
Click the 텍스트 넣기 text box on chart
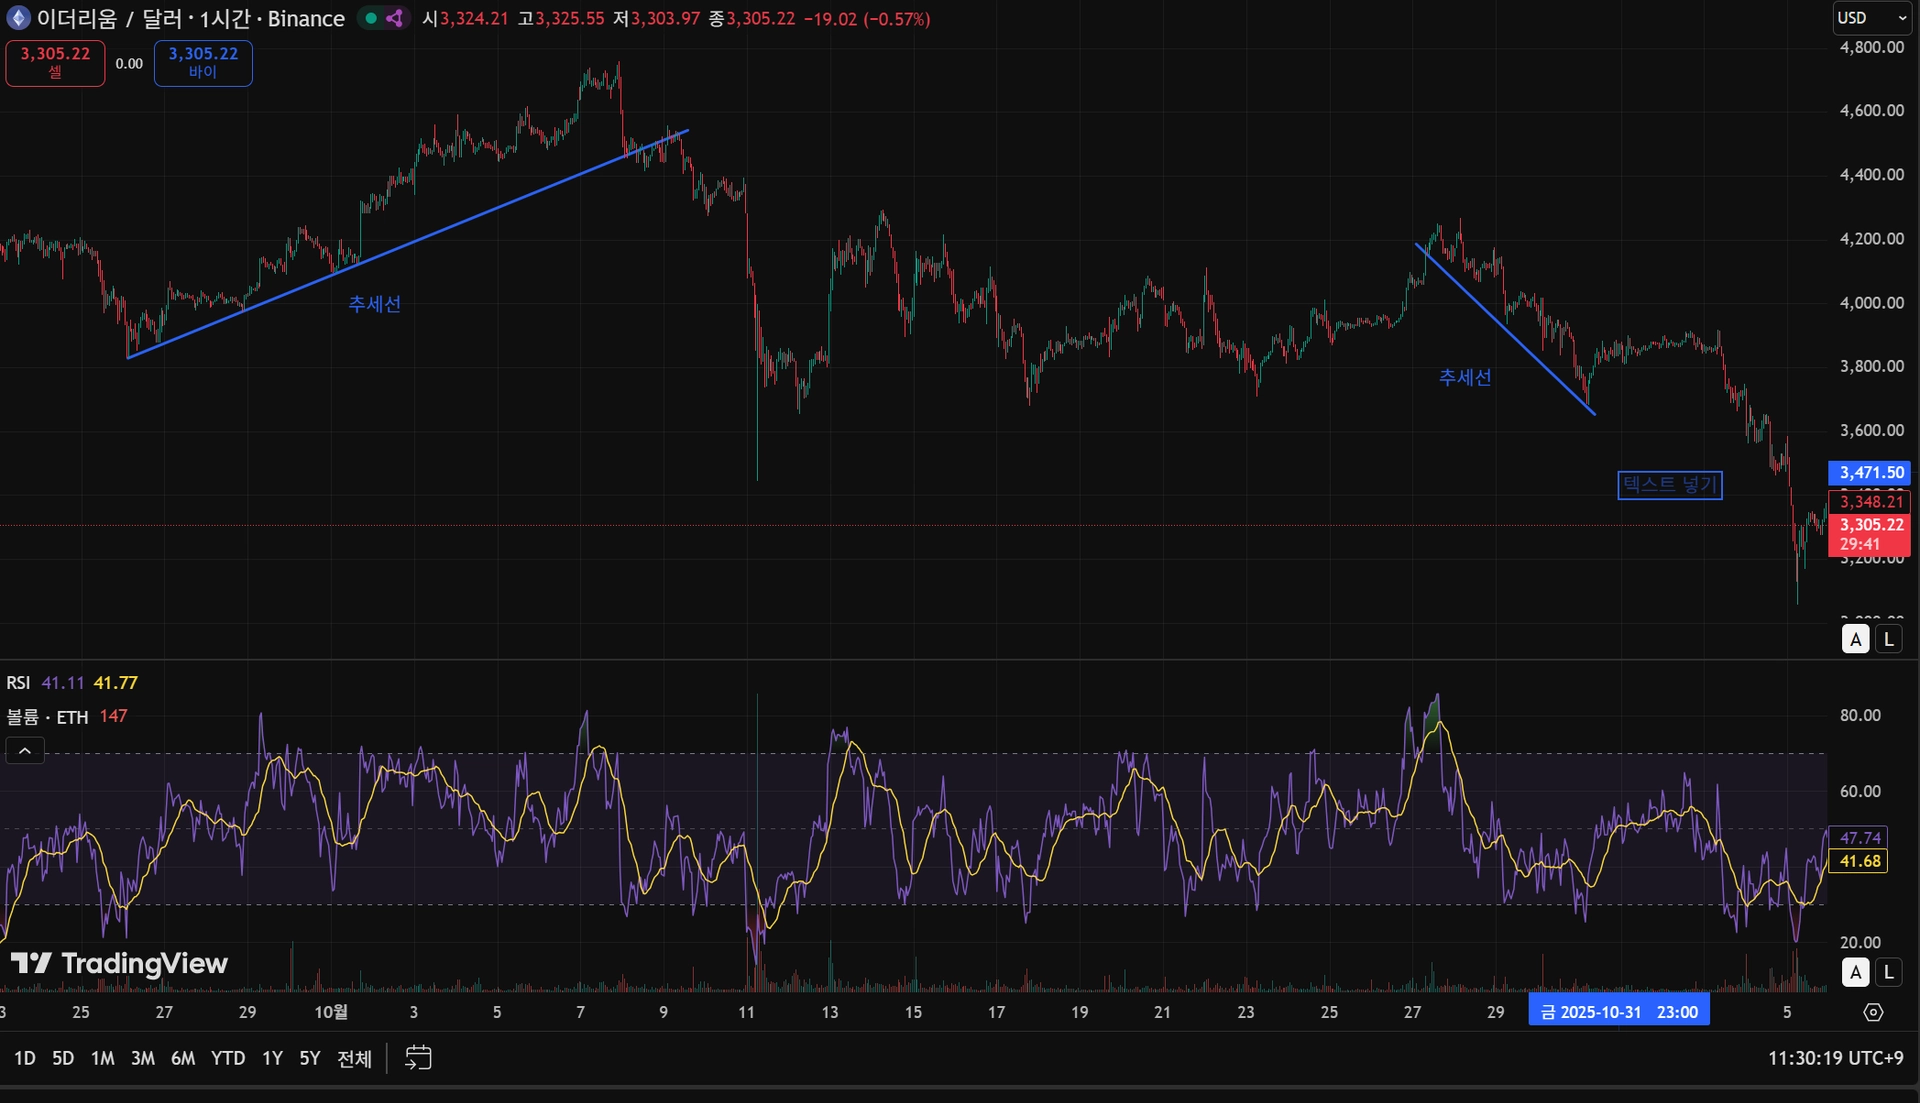tap(1669, 485)
